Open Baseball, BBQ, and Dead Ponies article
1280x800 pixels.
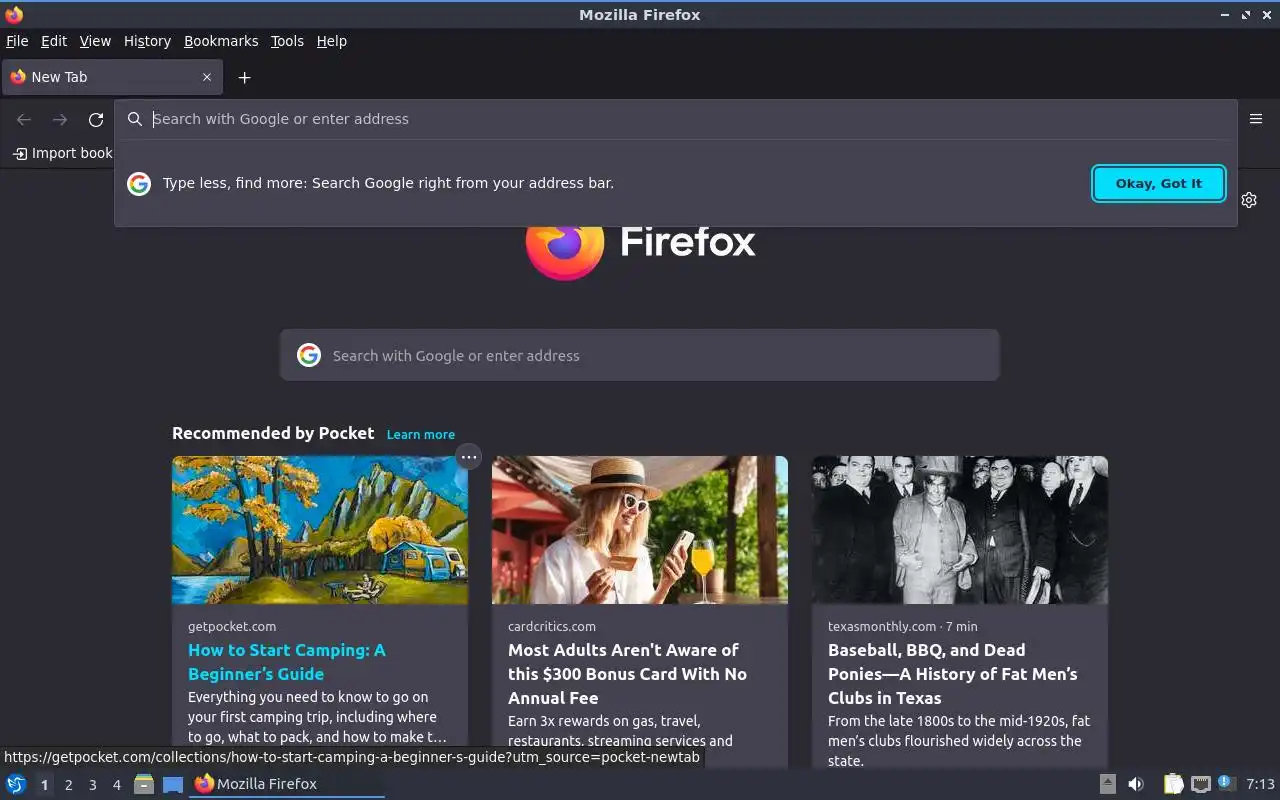[x=953, y=674]
